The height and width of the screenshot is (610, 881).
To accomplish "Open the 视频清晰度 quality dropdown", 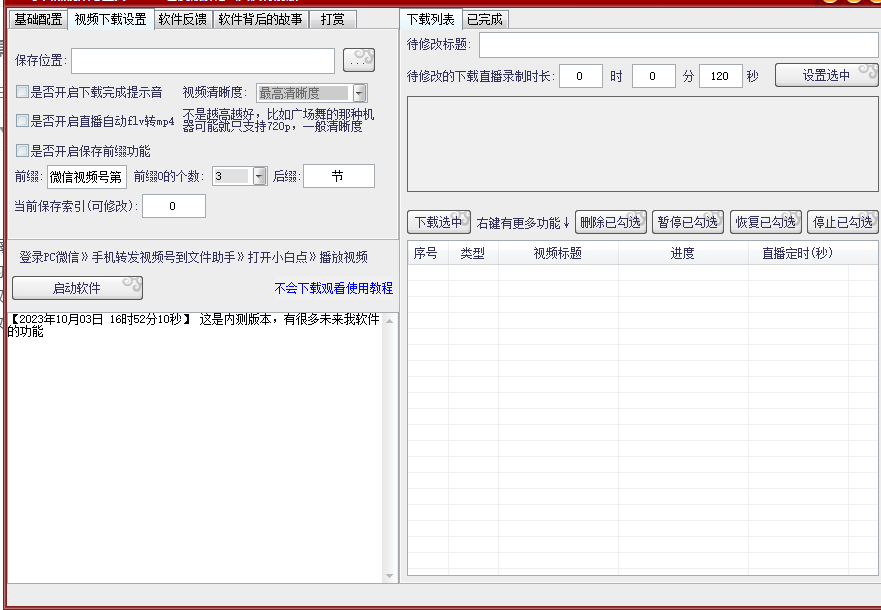I will pyautogui.click(x=359, y=93).
